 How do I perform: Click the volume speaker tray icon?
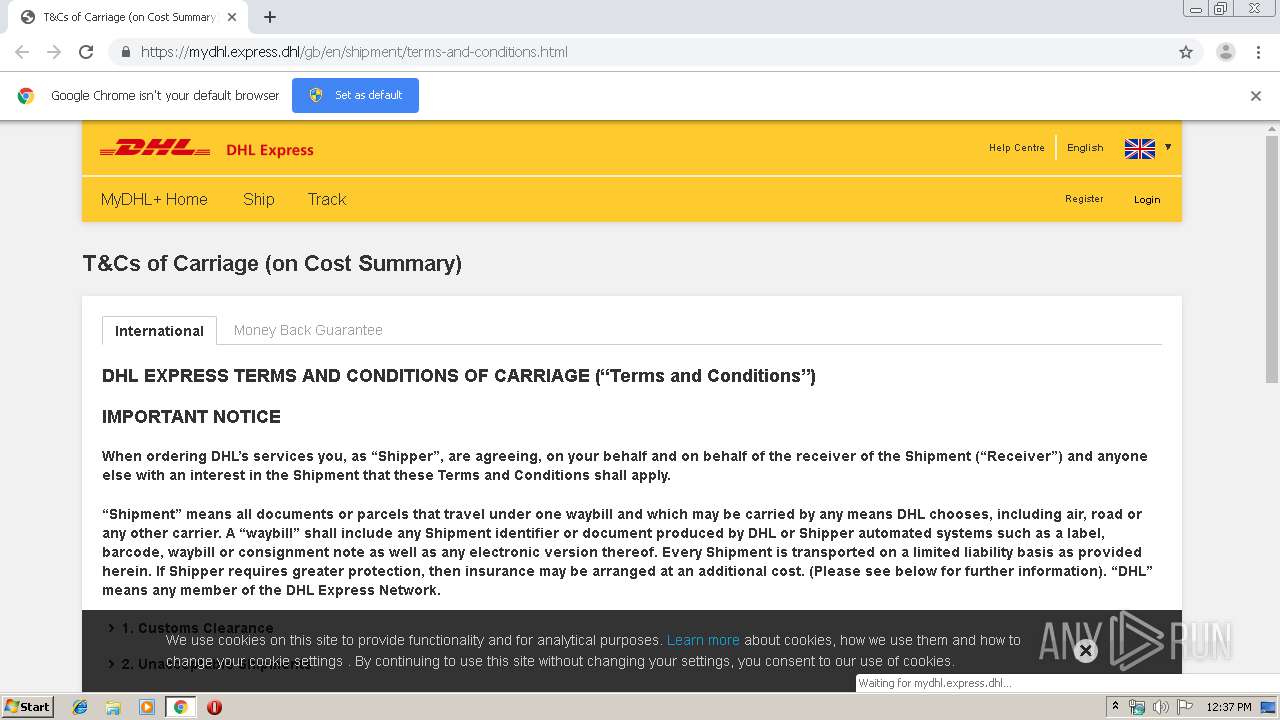(1160, 707)
